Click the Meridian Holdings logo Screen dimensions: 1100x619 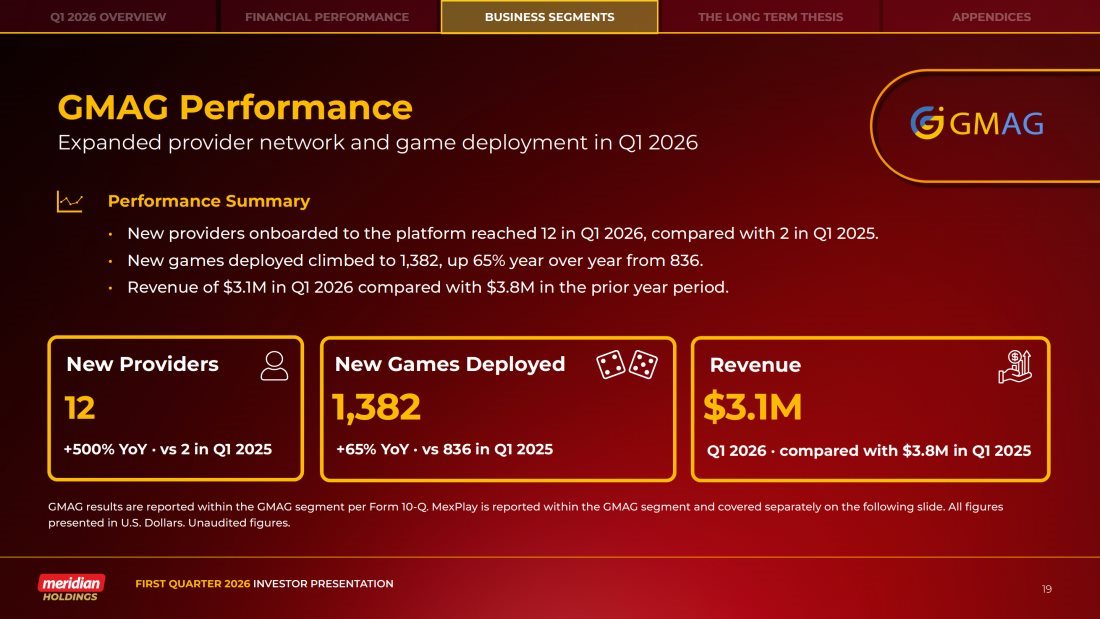point(71,587)
